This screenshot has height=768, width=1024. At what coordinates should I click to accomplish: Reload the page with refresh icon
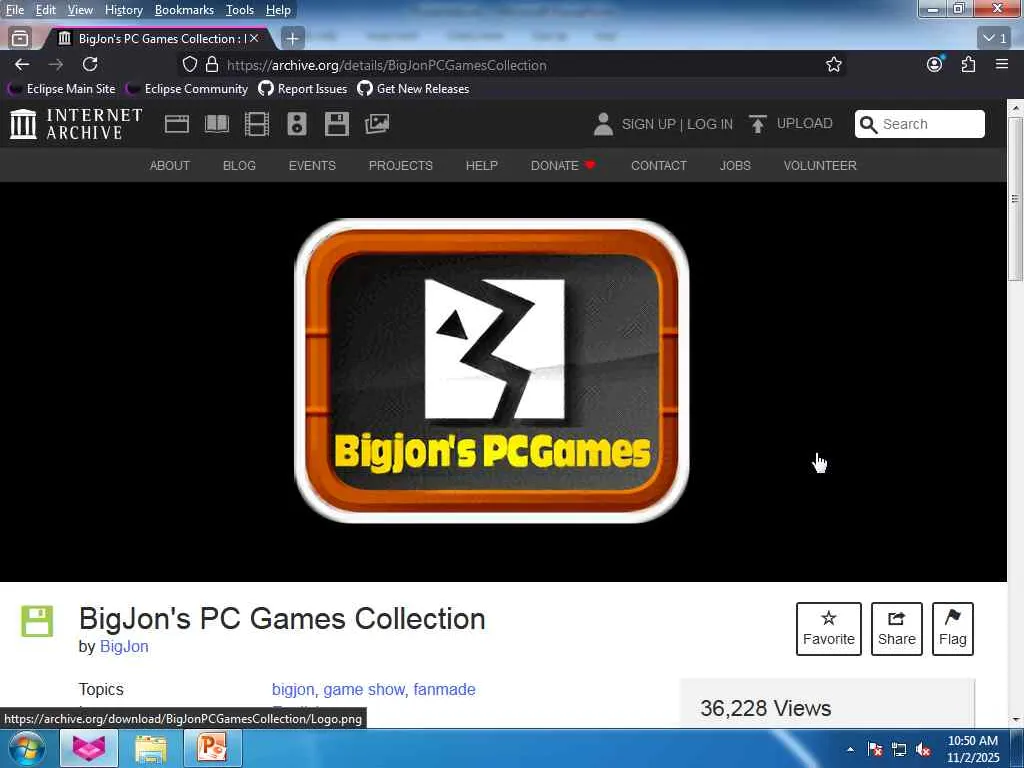pyautogui.click(x=90, y=64)
